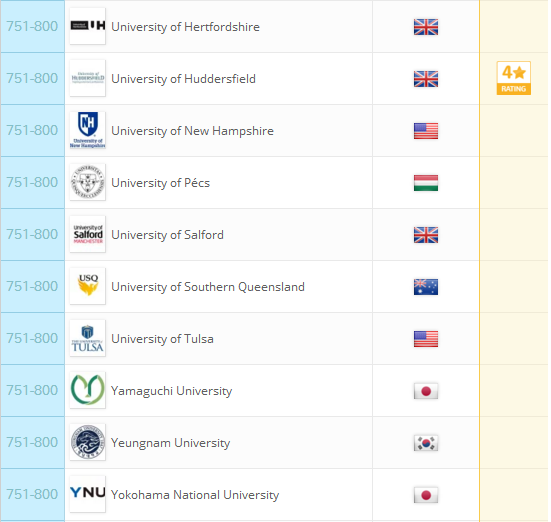Visit the University of Tulsa page link
Viewport: 551px width, 522px height.
[x=162, y=339]
